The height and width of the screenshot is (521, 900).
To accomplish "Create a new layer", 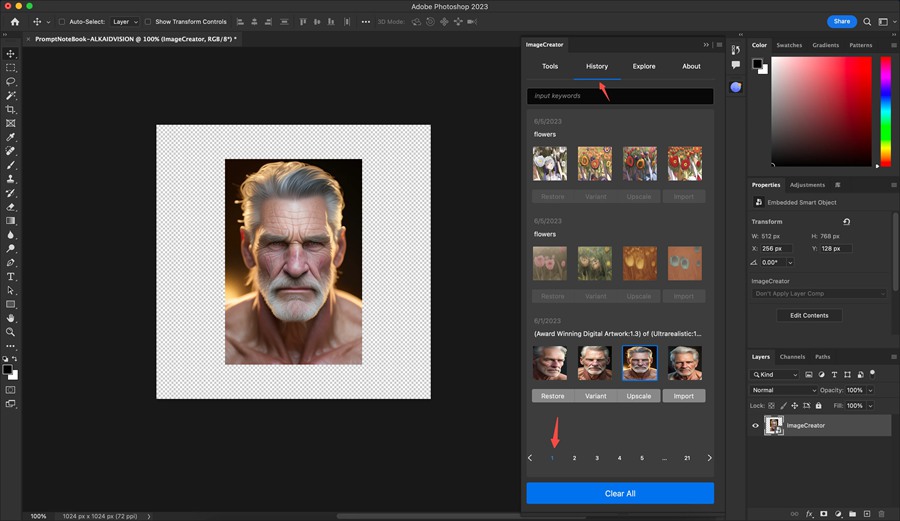I will (867, 514).
